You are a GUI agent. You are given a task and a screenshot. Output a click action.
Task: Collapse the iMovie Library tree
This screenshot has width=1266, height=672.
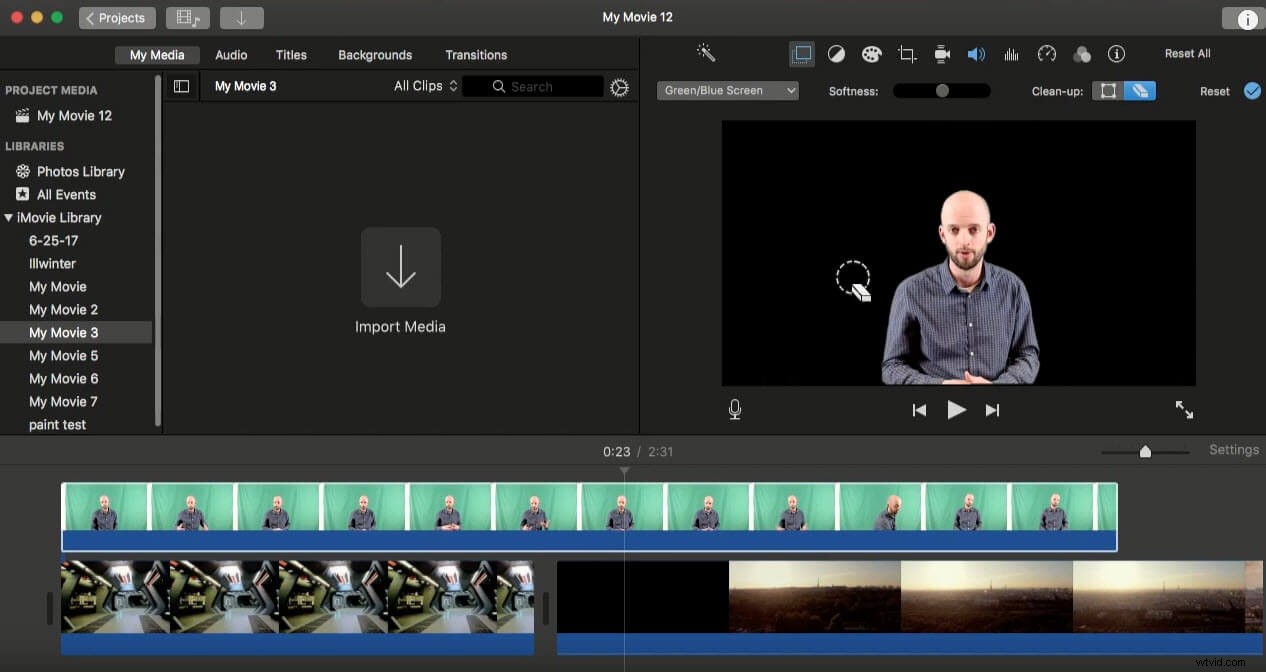[8, 217]
